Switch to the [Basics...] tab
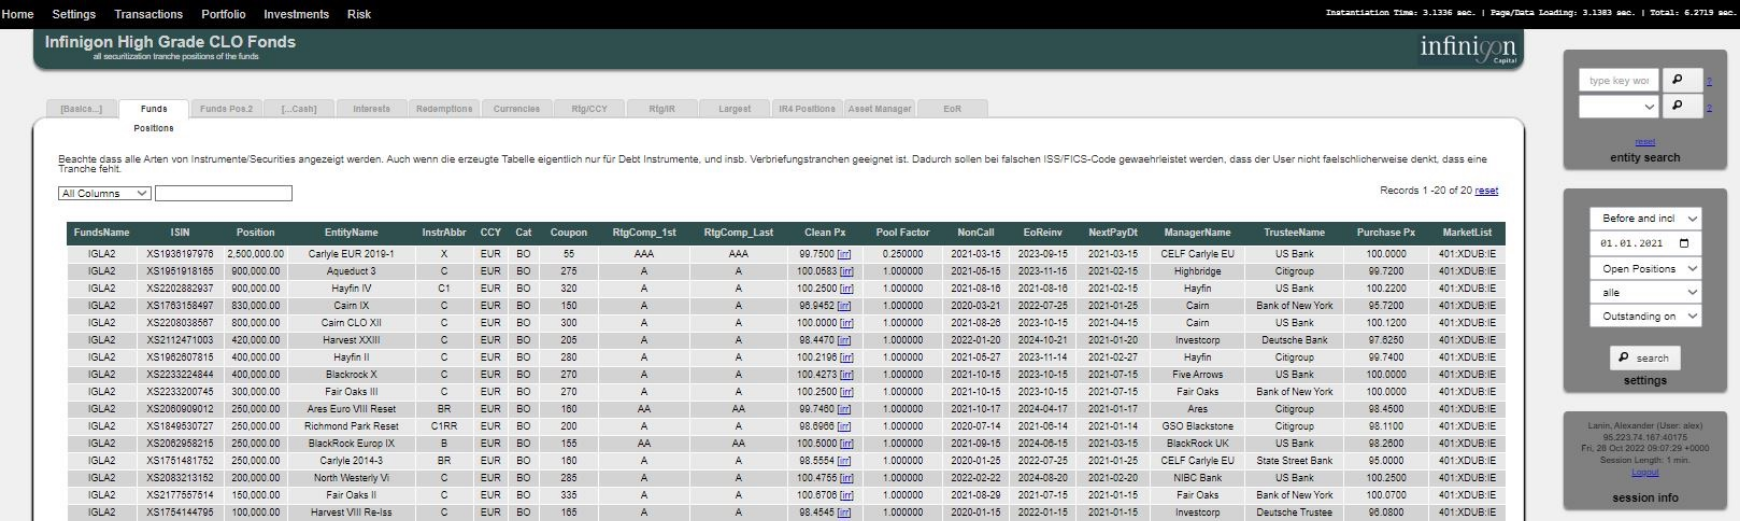This screenshot has width=1740, height=522. click(81, 109)
